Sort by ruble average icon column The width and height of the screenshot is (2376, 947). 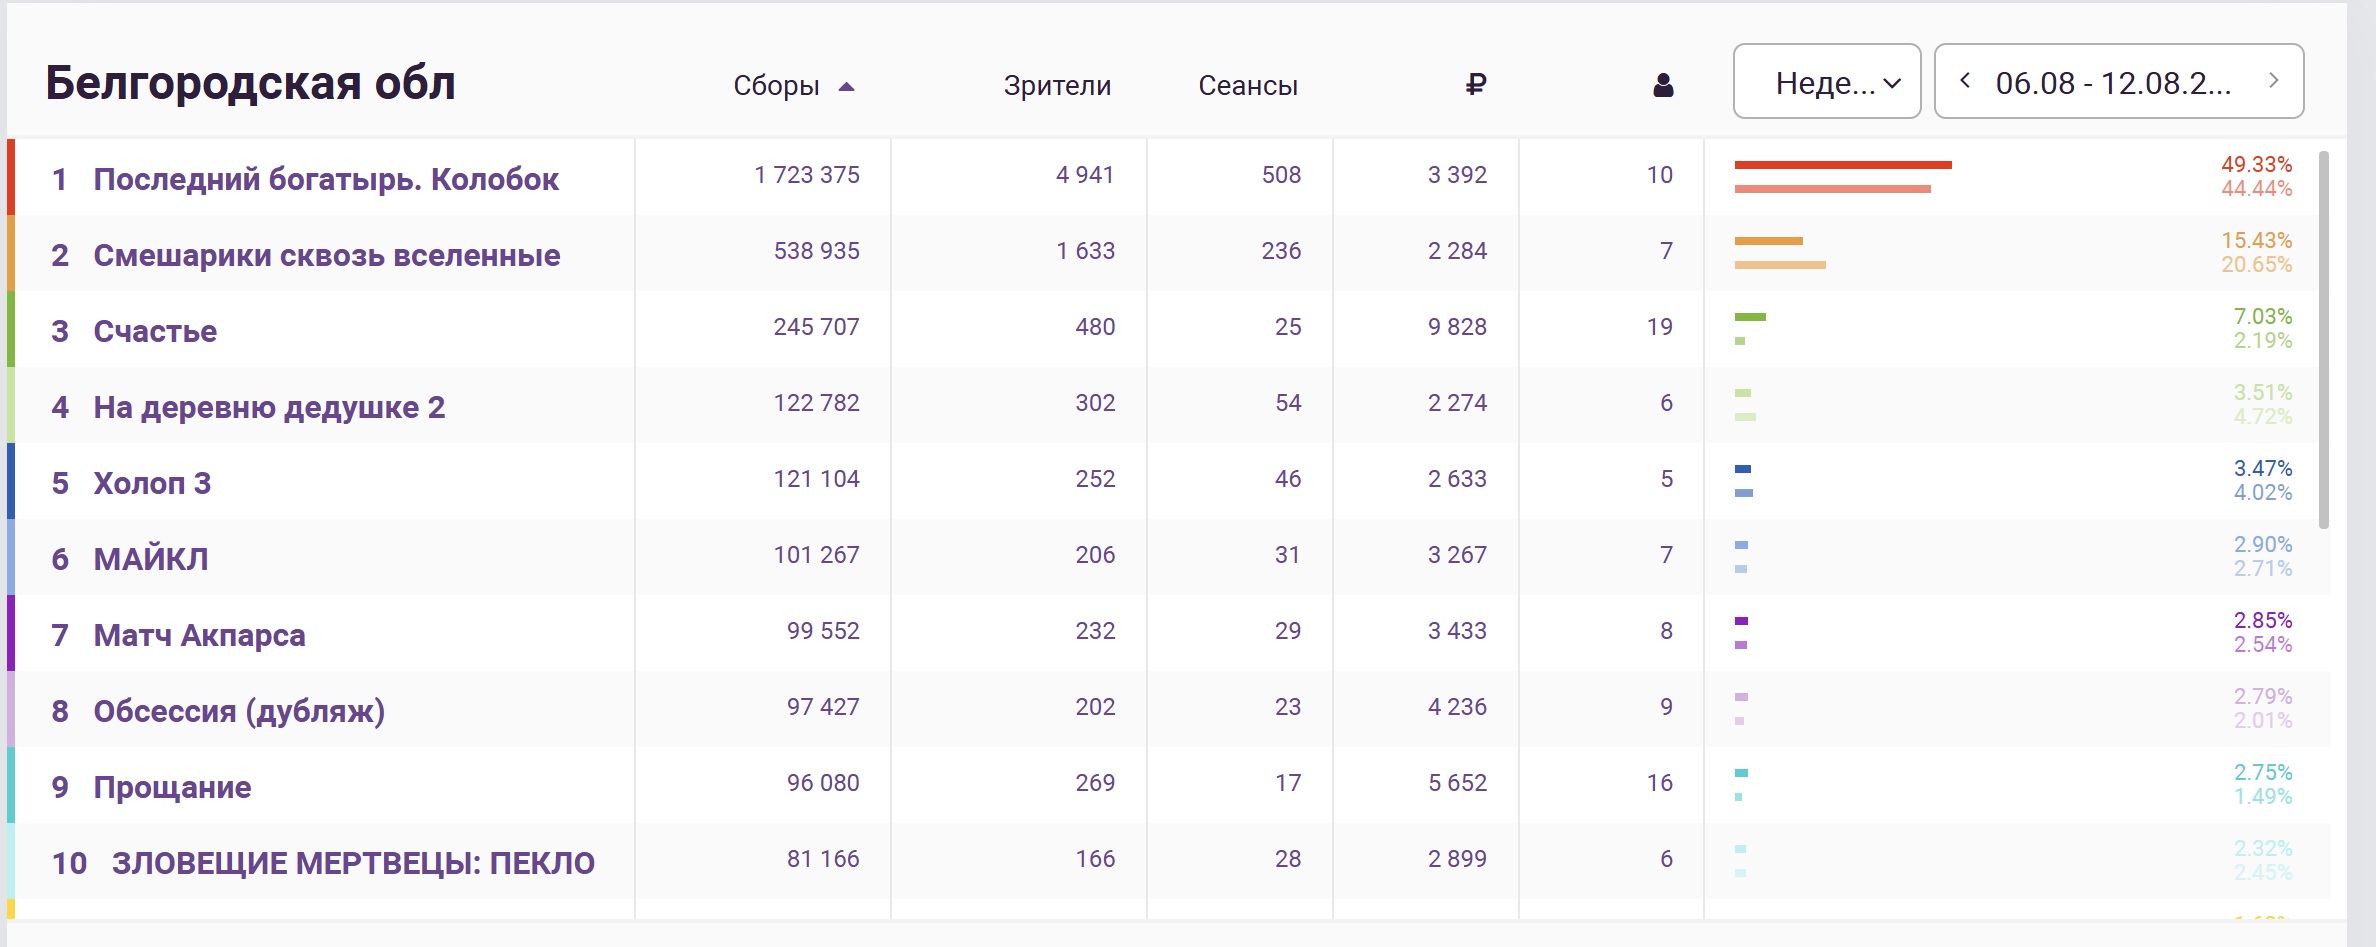(1475, 85)
